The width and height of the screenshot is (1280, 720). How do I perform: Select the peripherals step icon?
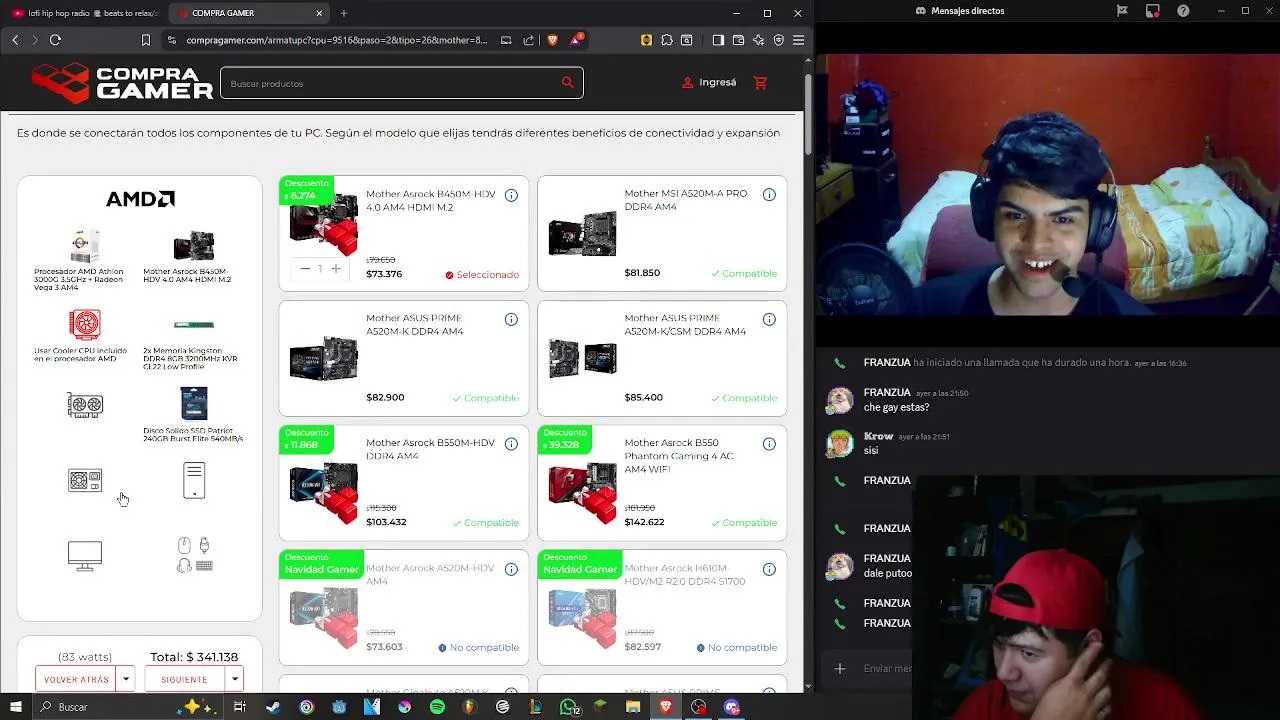[194, 555]
